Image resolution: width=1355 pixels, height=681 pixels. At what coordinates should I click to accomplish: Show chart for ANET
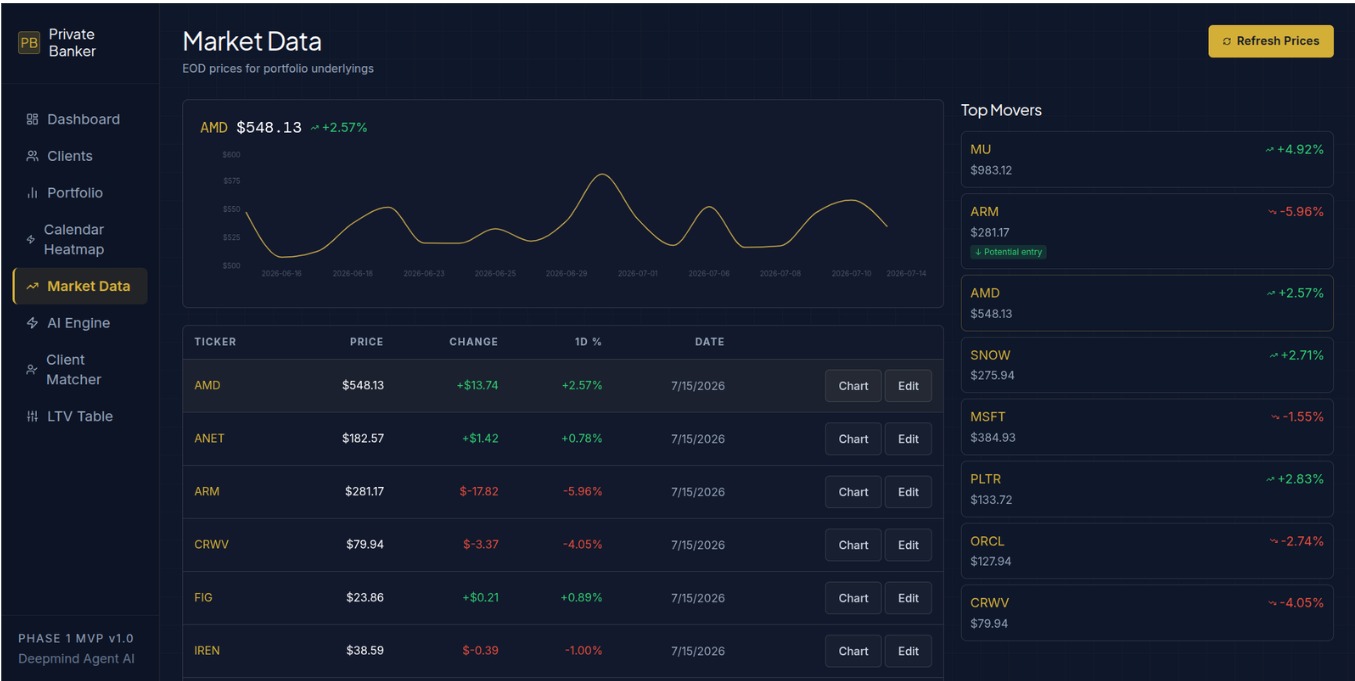(x=853, y=439)
